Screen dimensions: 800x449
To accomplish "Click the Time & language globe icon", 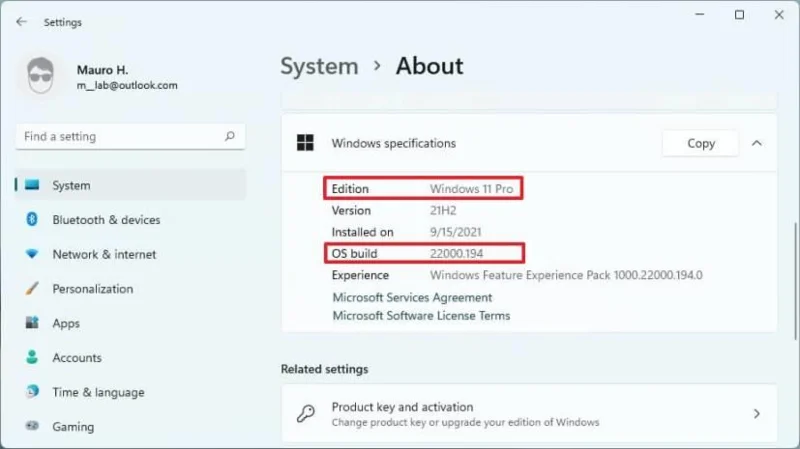I will pyautogui.click(x=32, y=391).
